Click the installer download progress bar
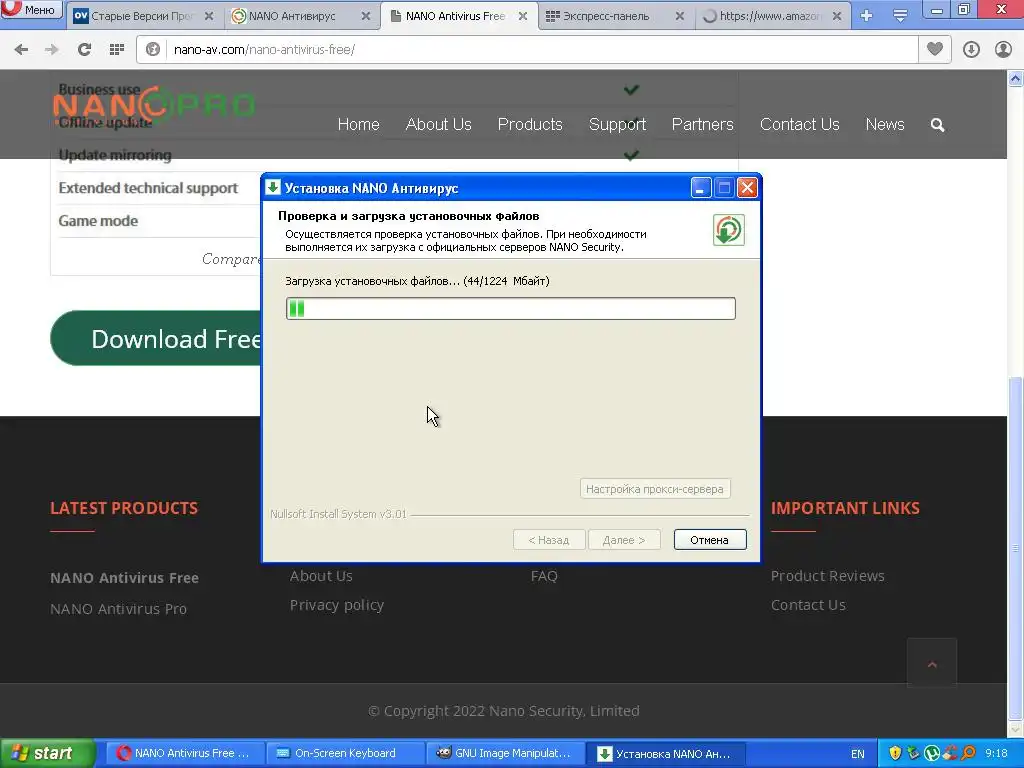Viewport: 1024px width, 768px height. (x=511, y=308)
